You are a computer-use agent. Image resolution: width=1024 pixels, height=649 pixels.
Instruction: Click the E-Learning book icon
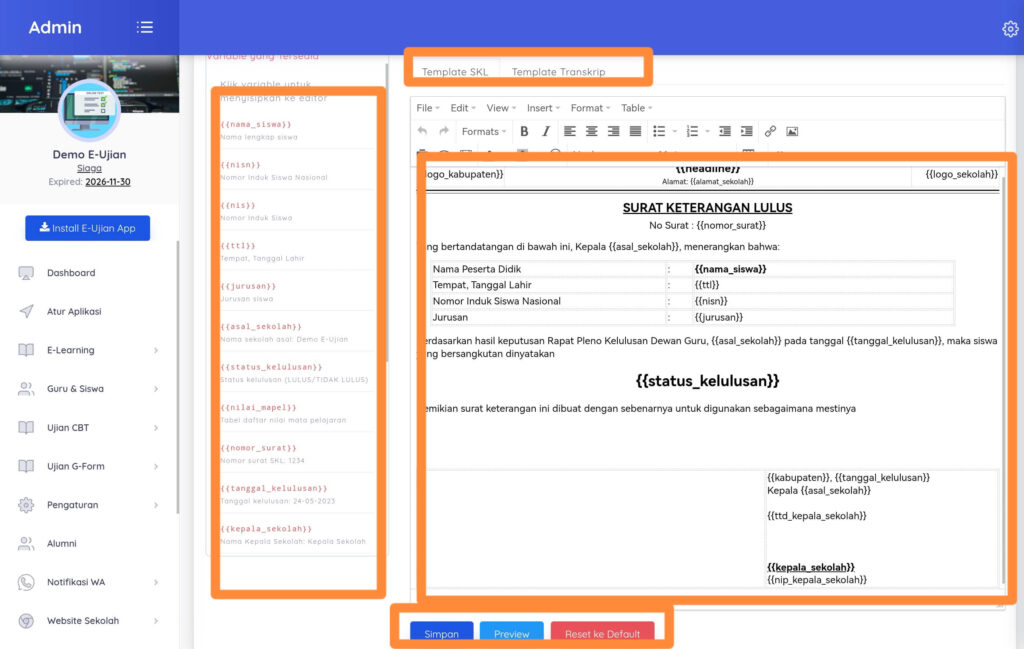click(26, 350)
